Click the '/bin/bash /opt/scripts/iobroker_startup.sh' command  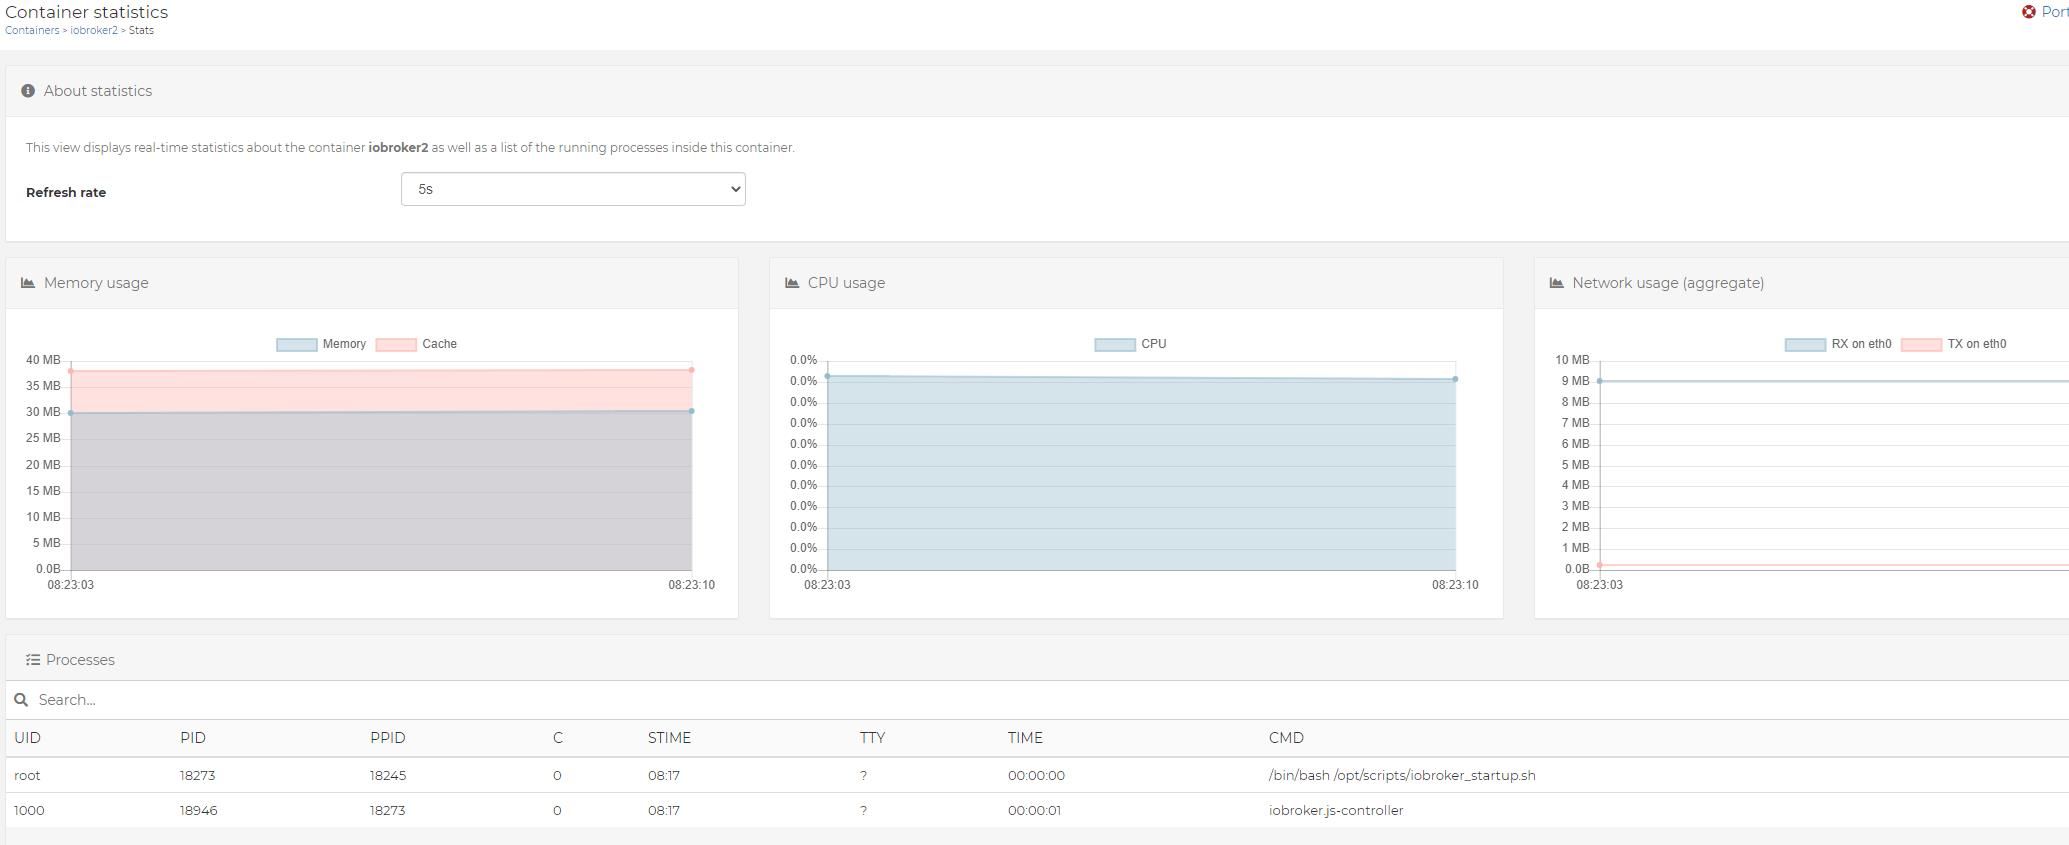[1402, 775]
